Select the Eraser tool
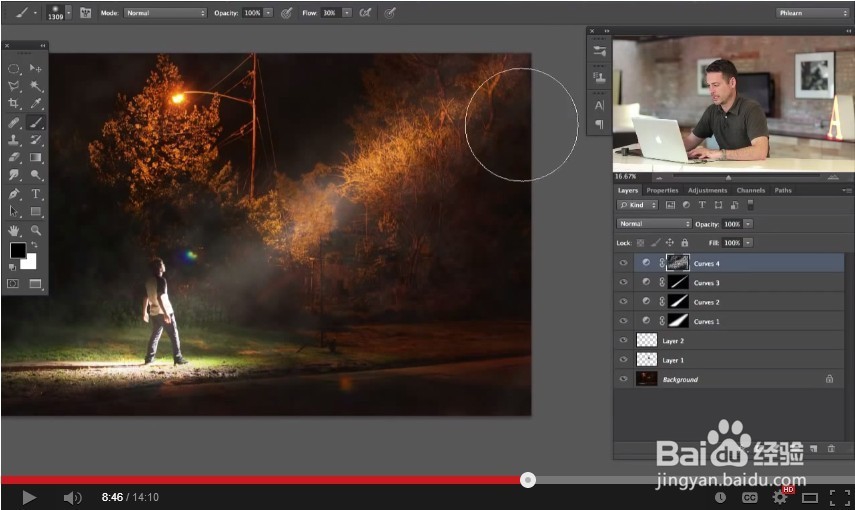Screen dimensions: 855x510 pyautogui.click(x=14, y=158)
